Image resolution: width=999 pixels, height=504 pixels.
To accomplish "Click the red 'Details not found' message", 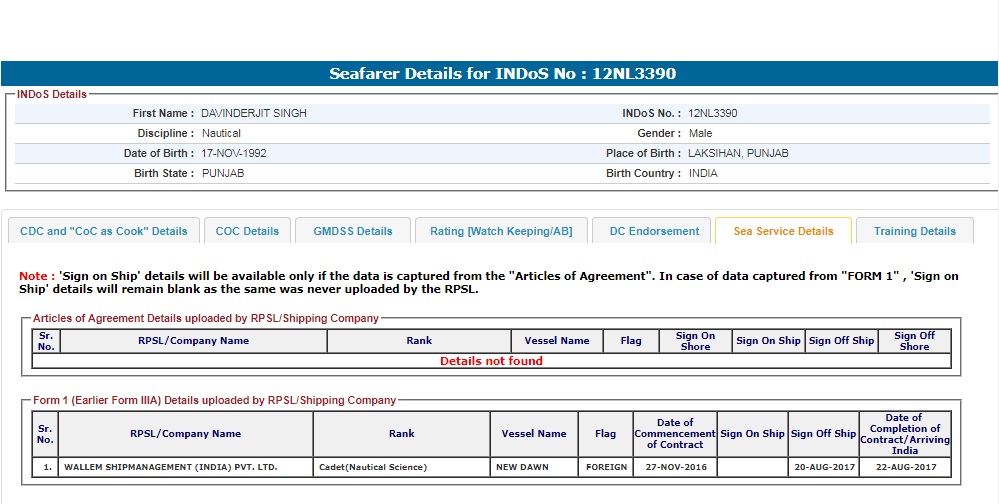I will click(x=491, y=361).
